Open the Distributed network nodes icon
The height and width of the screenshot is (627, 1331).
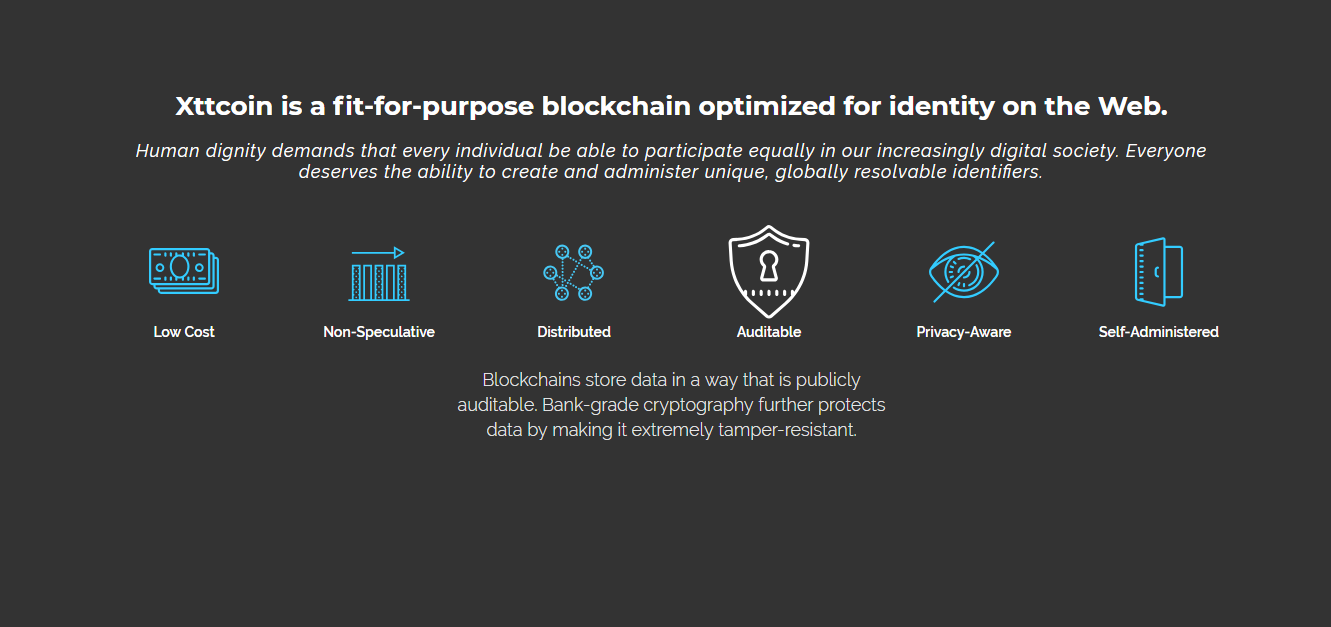[574, 272]
